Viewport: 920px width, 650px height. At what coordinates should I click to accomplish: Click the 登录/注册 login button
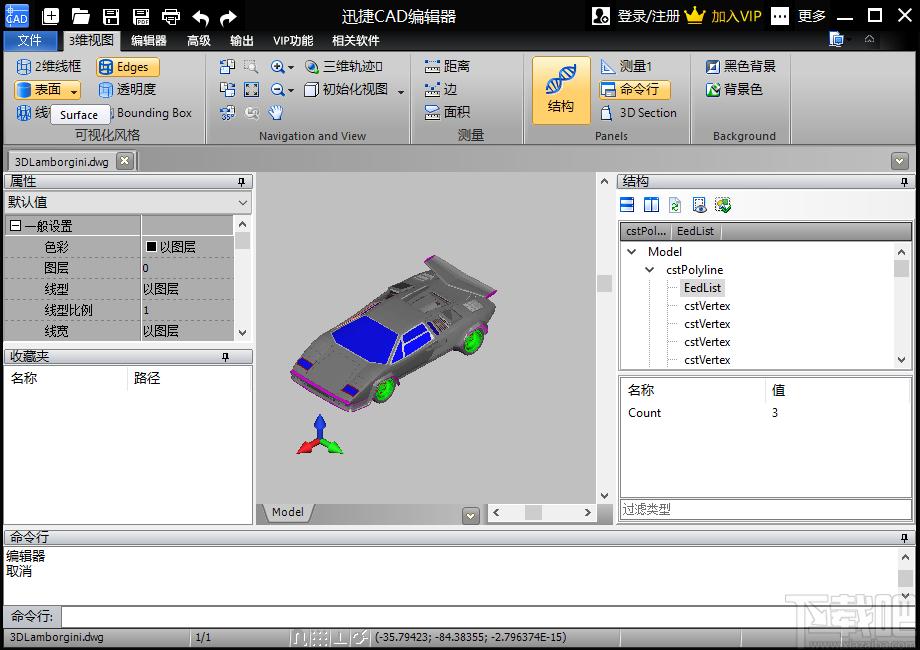636,16
